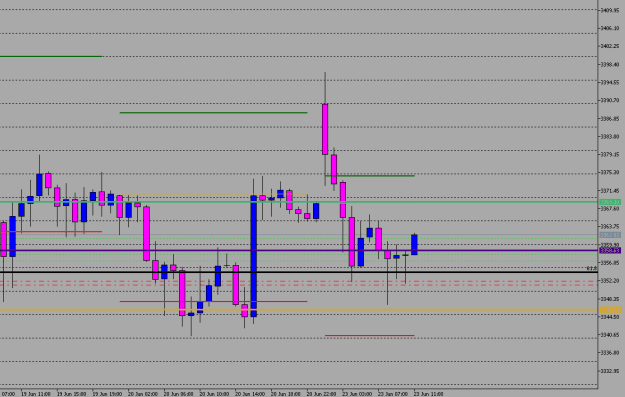Click the green price tag on the axis
This screenshot has width=625, height=397.
click(x=610, y=202)
